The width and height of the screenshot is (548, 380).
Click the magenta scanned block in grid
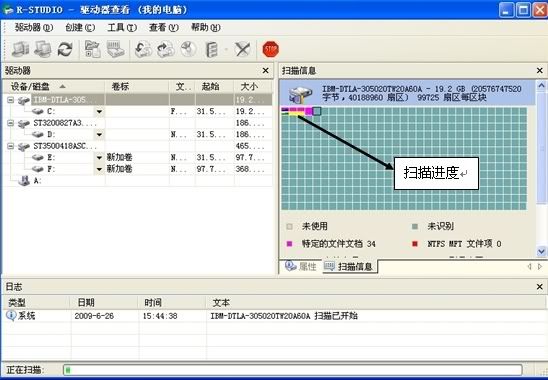[309, 111]
